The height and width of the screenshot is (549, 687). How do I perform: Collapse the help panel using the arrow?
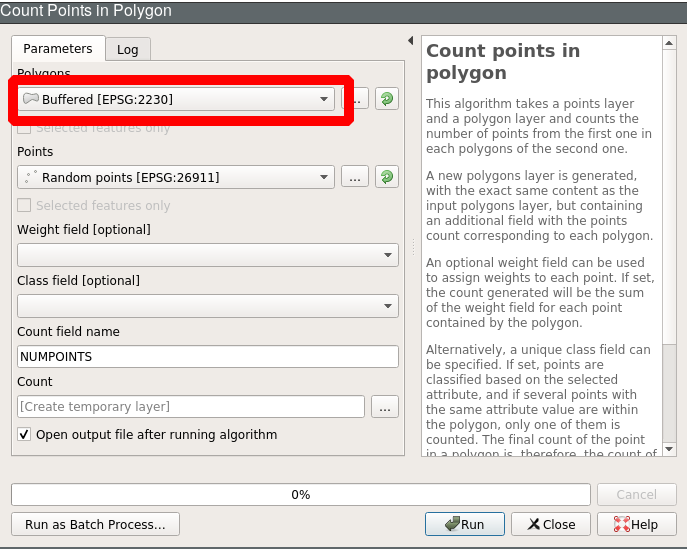pyautogui.click(x=410, y=41)
